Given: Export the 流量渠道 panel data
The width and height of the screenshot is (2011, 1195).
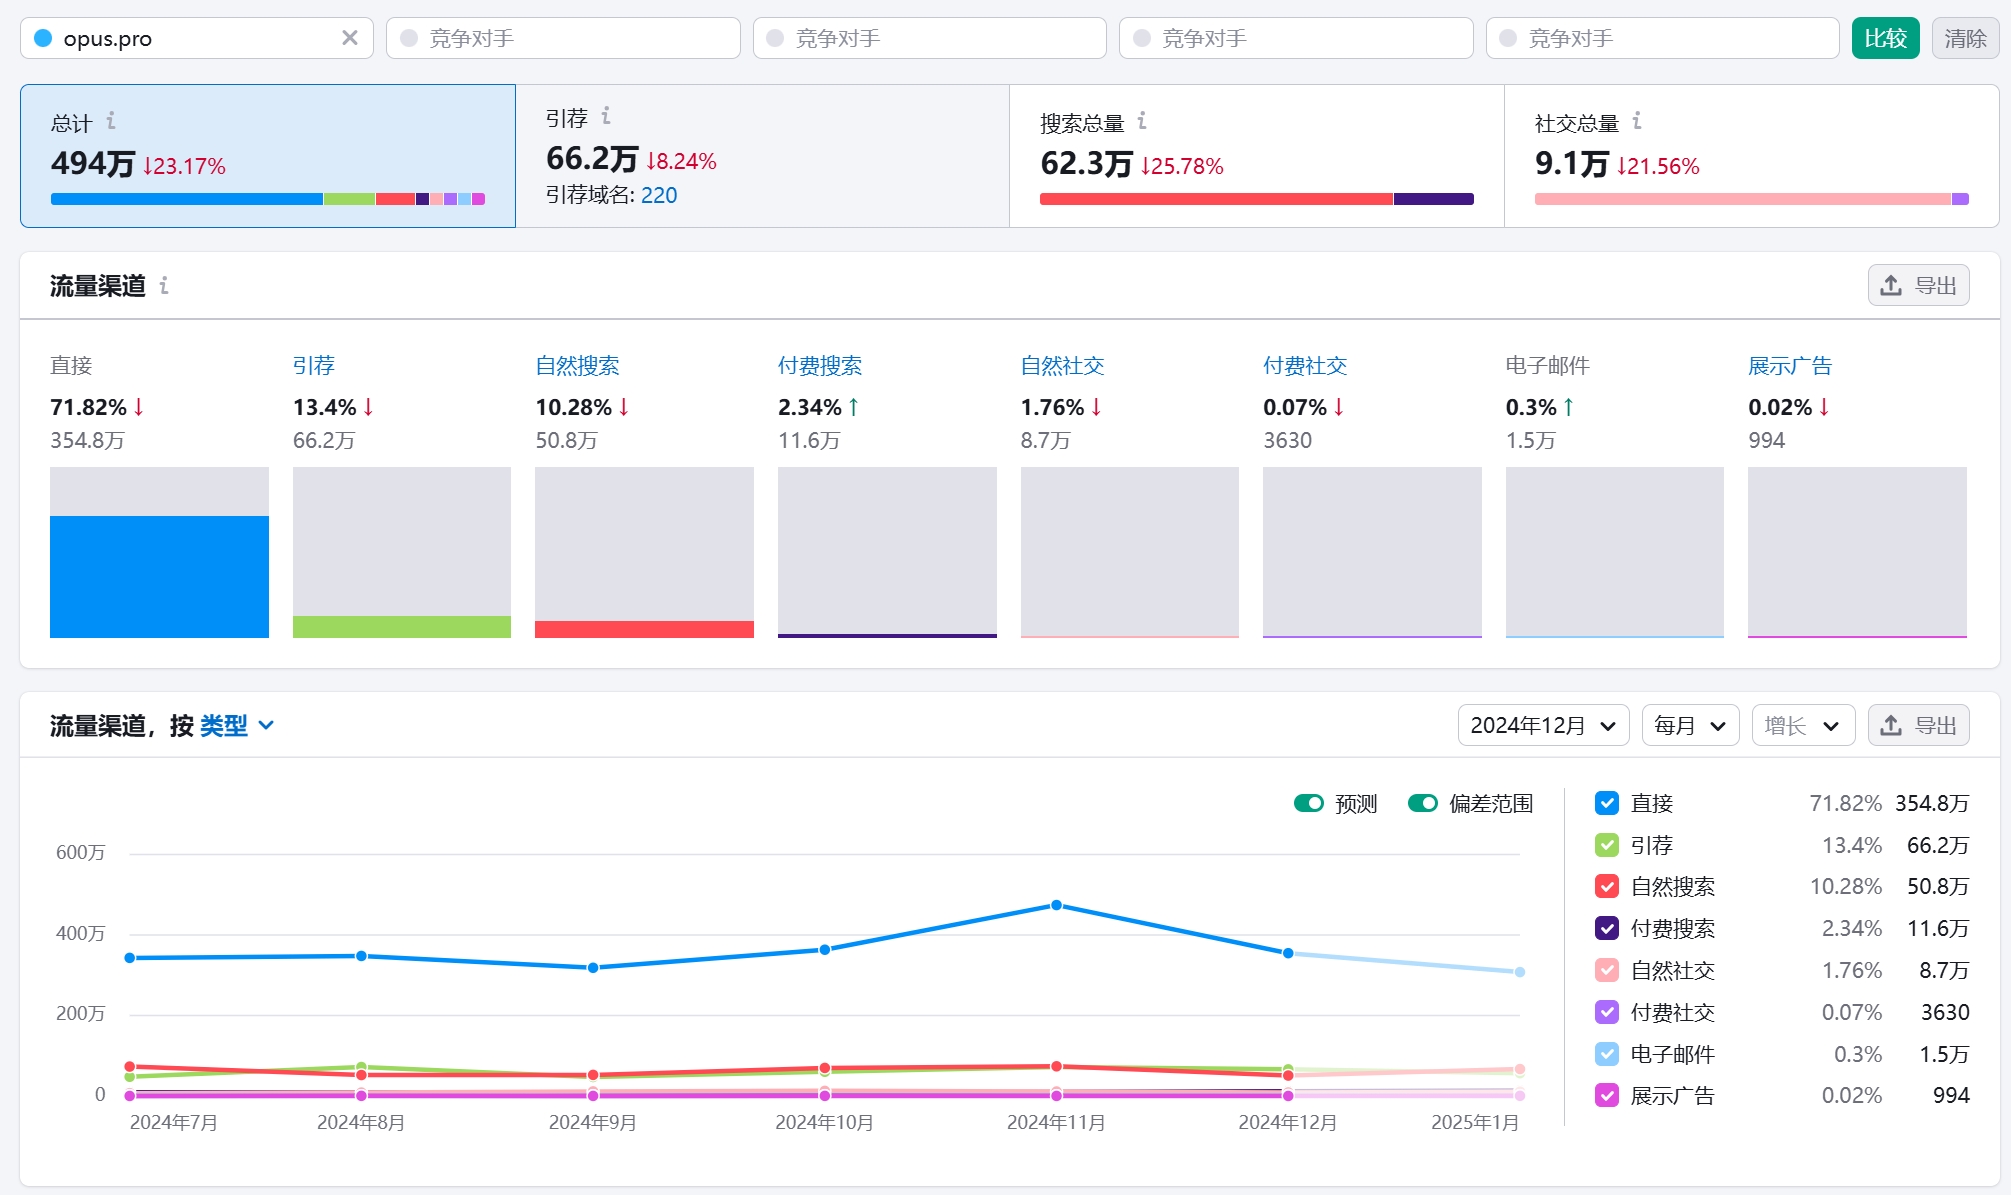Looking at the screenshot, I should [1918, 286].
